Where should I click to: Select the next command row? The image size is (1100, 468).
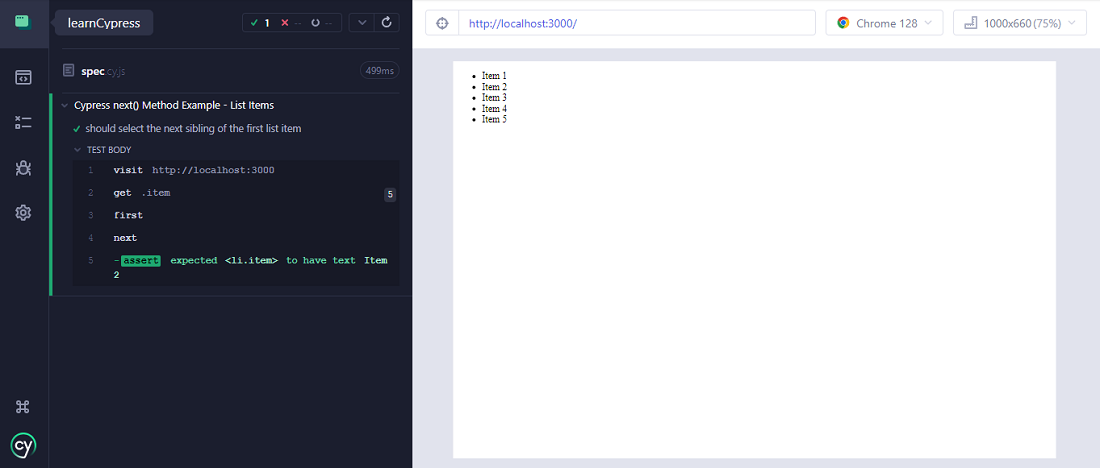pyautogui.click(x=236, y=238)
